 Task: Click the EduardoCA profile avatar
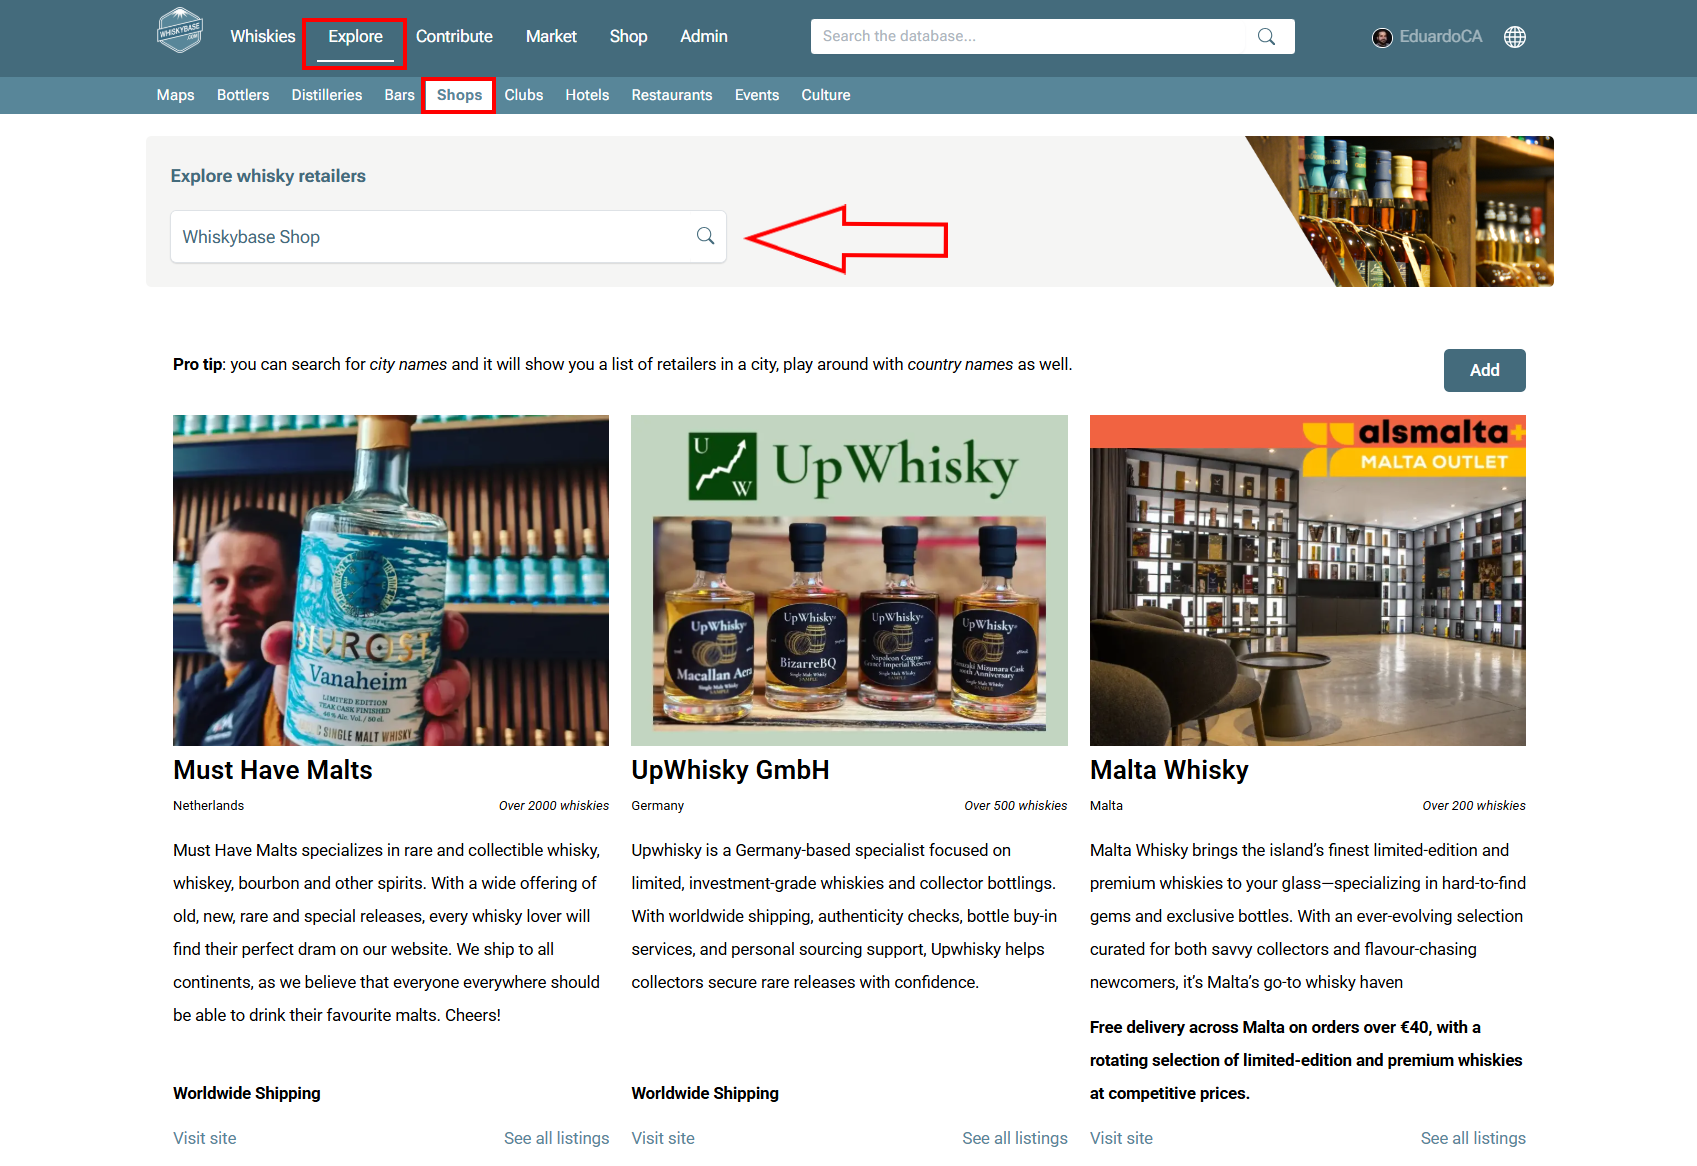click(x=1382, y=37)
